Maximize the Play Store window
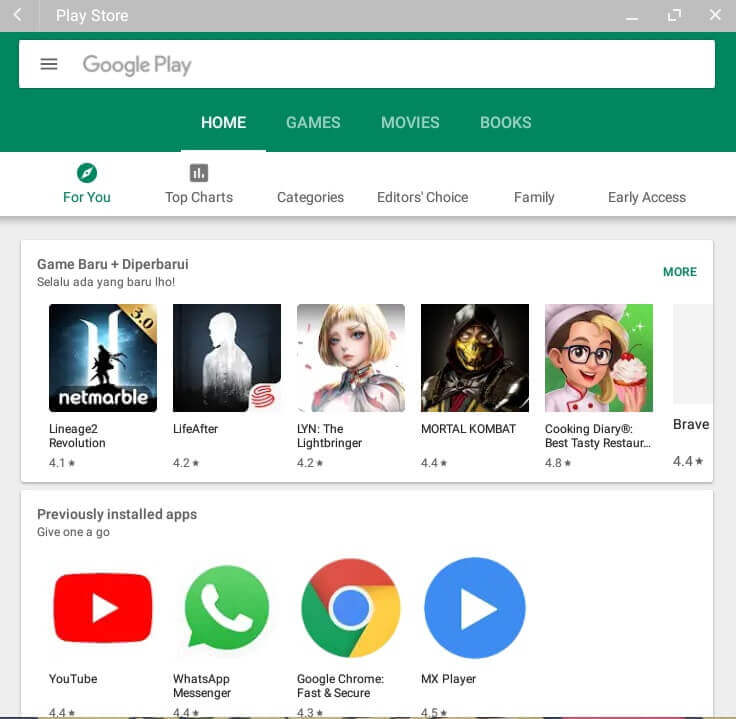 point(674,15)
